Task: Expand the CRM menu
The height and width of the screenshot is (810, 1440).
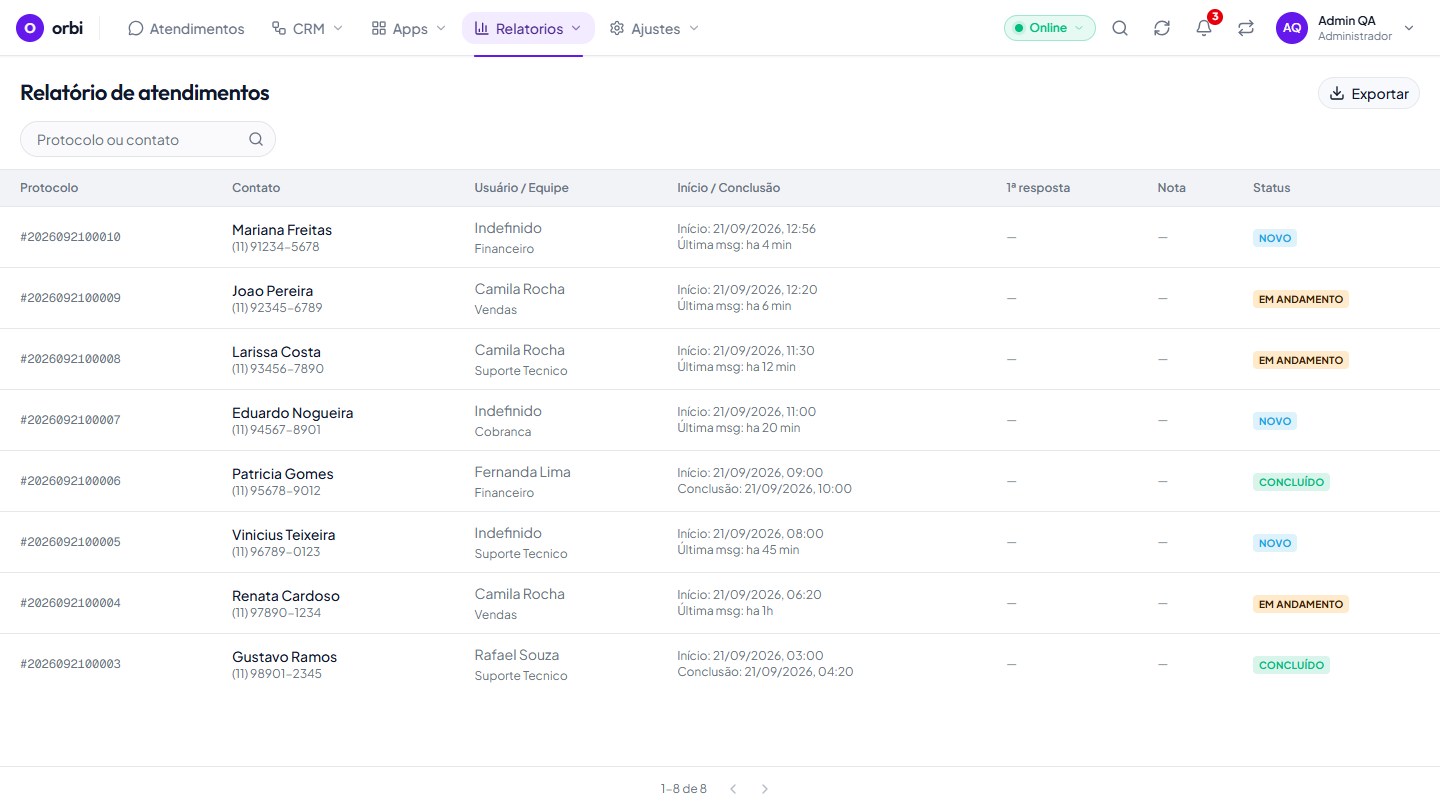Action: pyautogui.click(x=307, y=28)
